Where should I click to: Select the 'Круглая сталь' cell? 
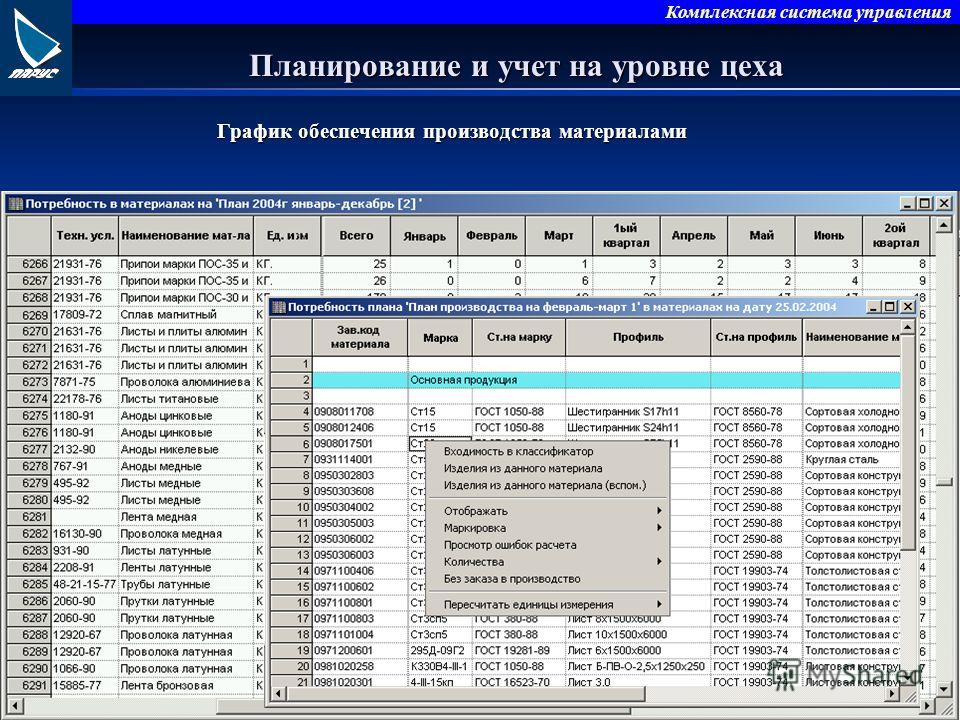click(852, 459)
